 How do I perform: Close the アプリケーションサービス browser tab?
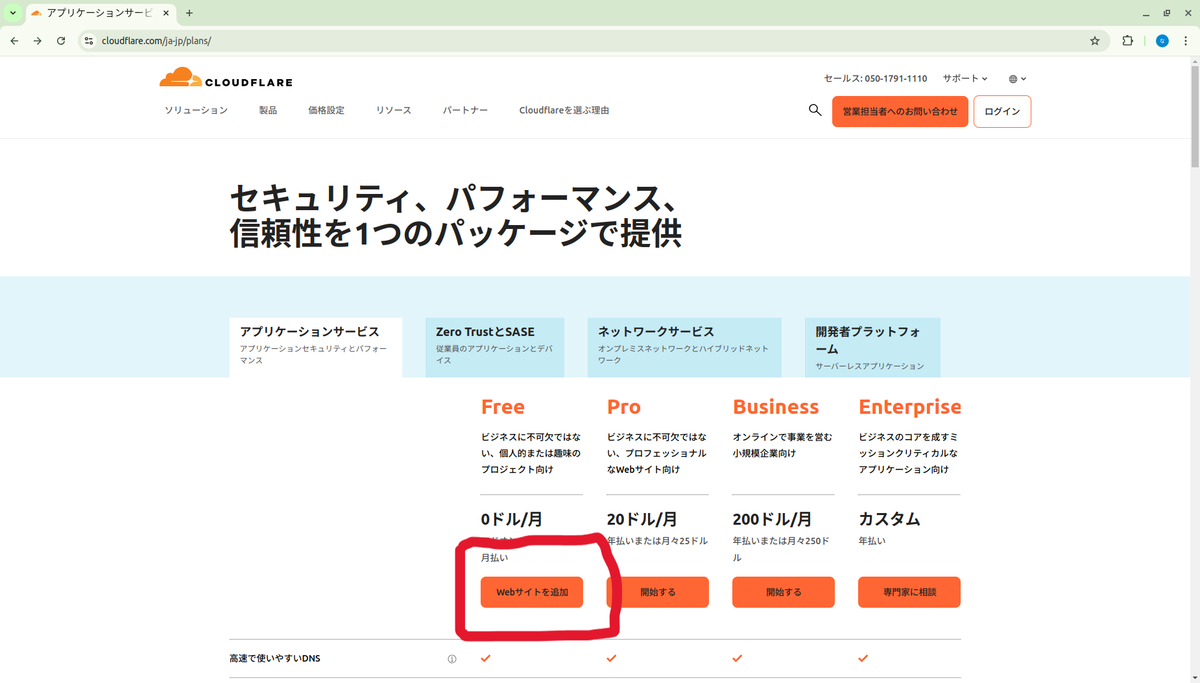pyautogui.click(x=167, y=13)
